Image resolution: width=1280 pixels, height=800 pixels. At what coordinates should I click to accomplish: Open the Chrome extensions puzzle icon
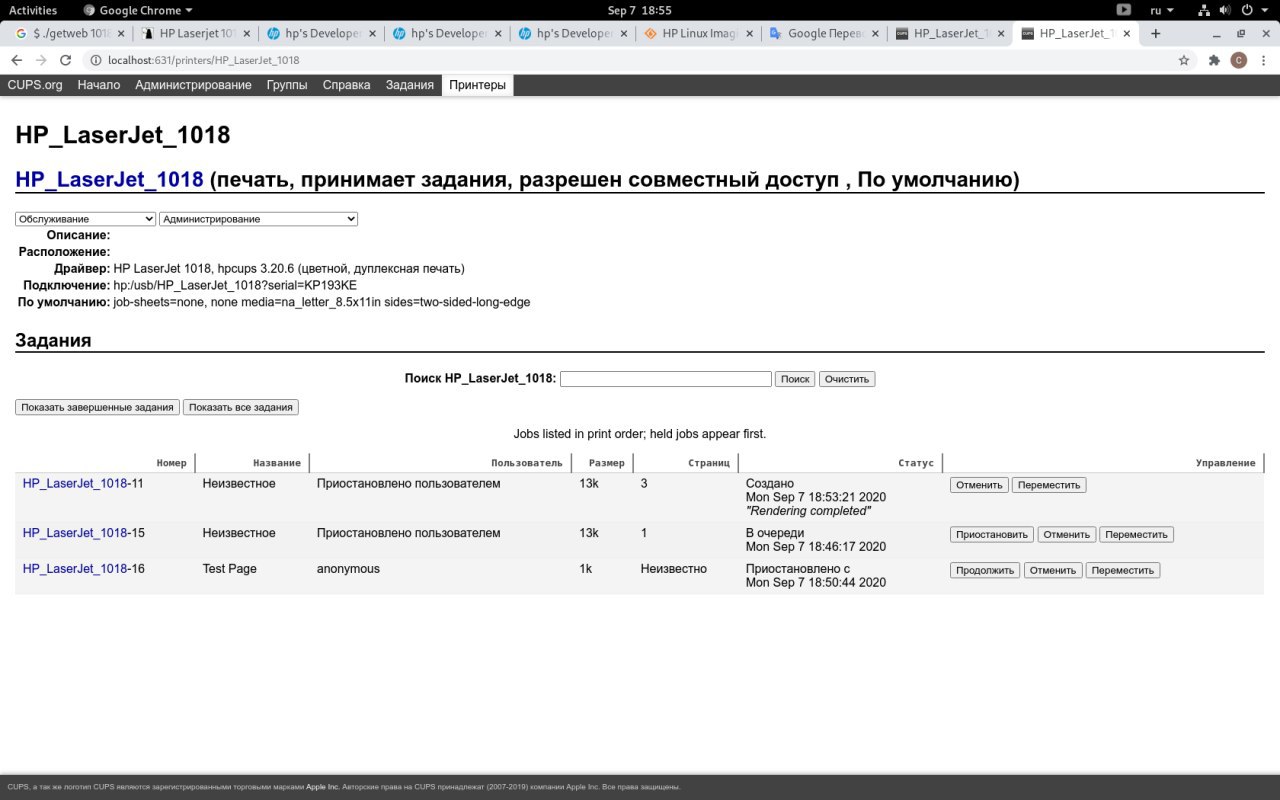(x=1214, y=60)
